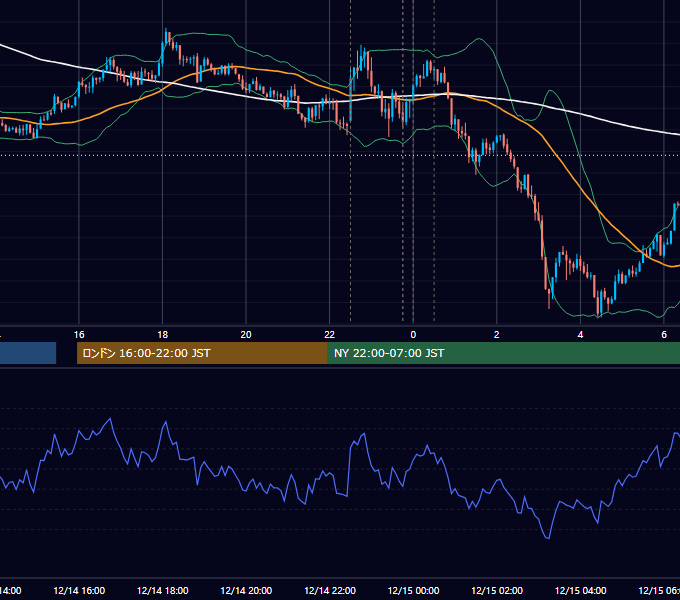Screen dimensions: 680x600
Task: Click the NY 22:00-07:00 JST session bar
Action: 504,353
